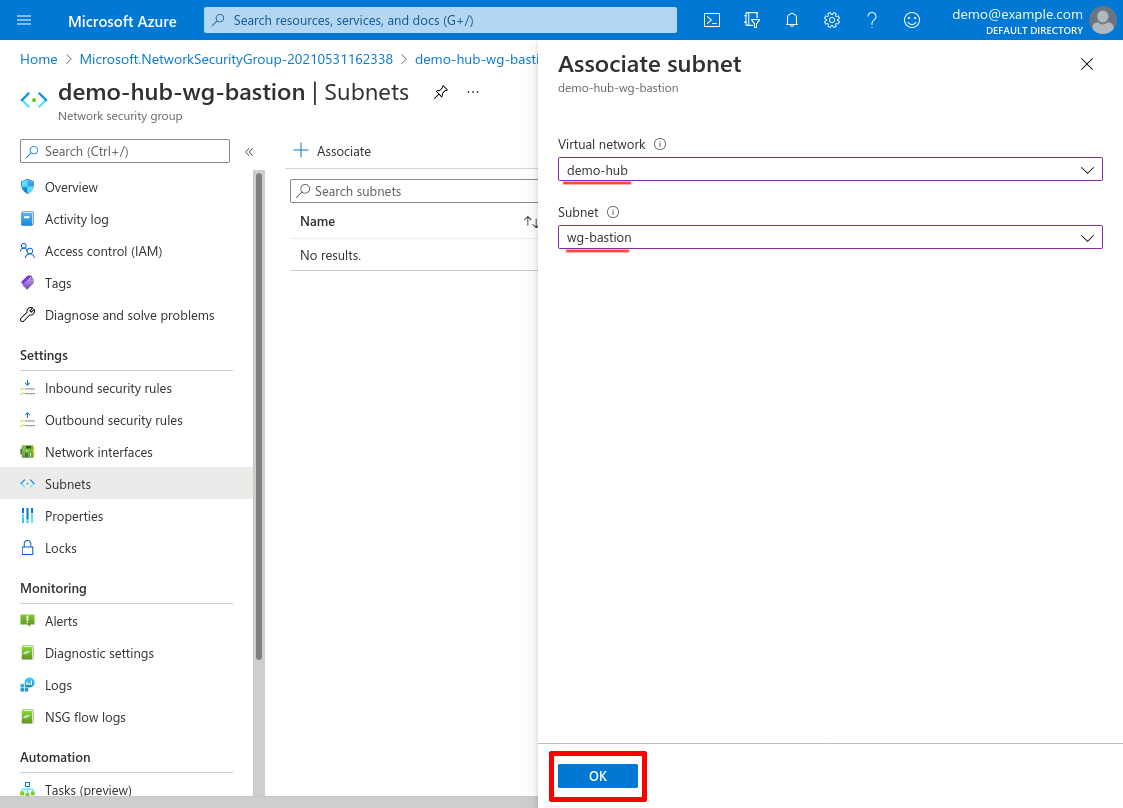Focus the side menu Search (Ctrl+/) box
The width and height of the screenshot is (1123, 808).
pos(125,151)
